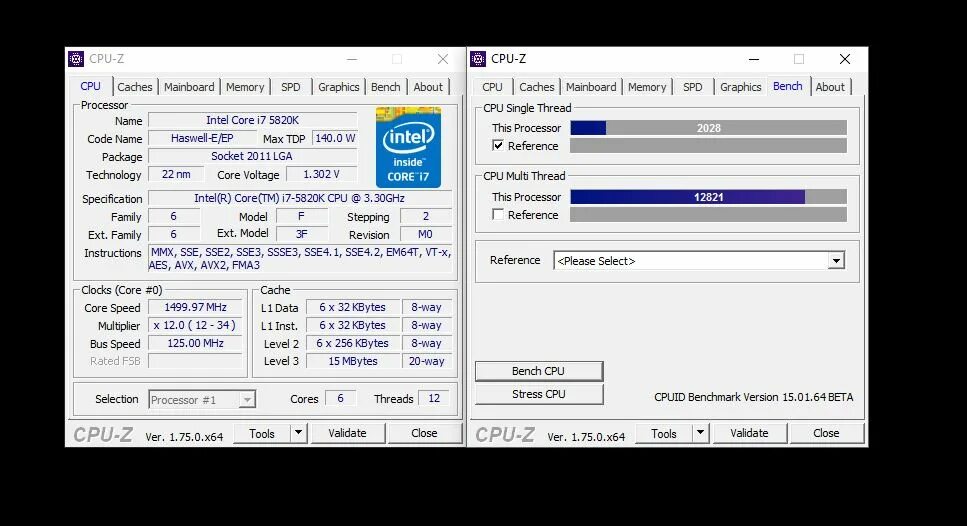The height and width of the screenshot is (526, 967).
Task: Click Level 3 associativity 20-way
Action: coord(427,361)
